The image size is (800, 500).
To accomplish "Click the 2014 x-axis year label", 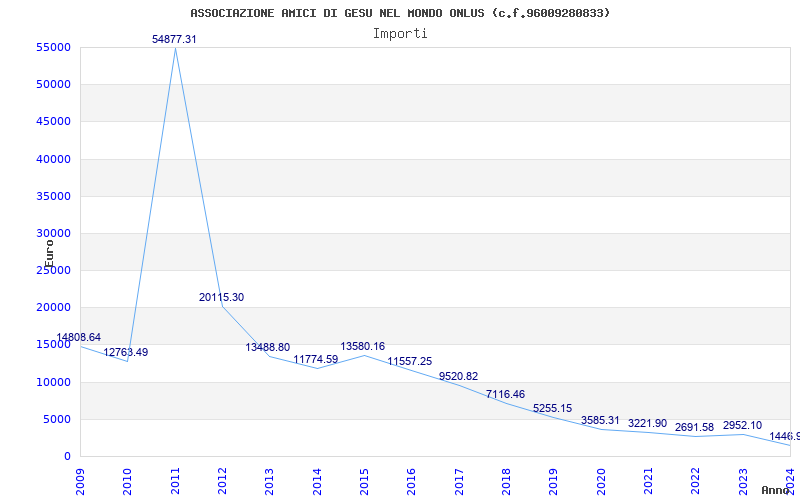I will (317, 482).
